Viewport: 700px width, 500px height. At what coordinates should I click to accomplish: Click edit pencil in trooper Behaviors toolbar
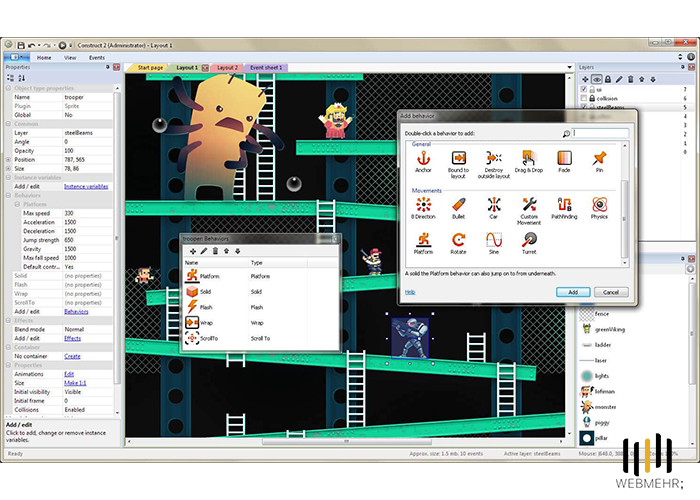(204, 251)
